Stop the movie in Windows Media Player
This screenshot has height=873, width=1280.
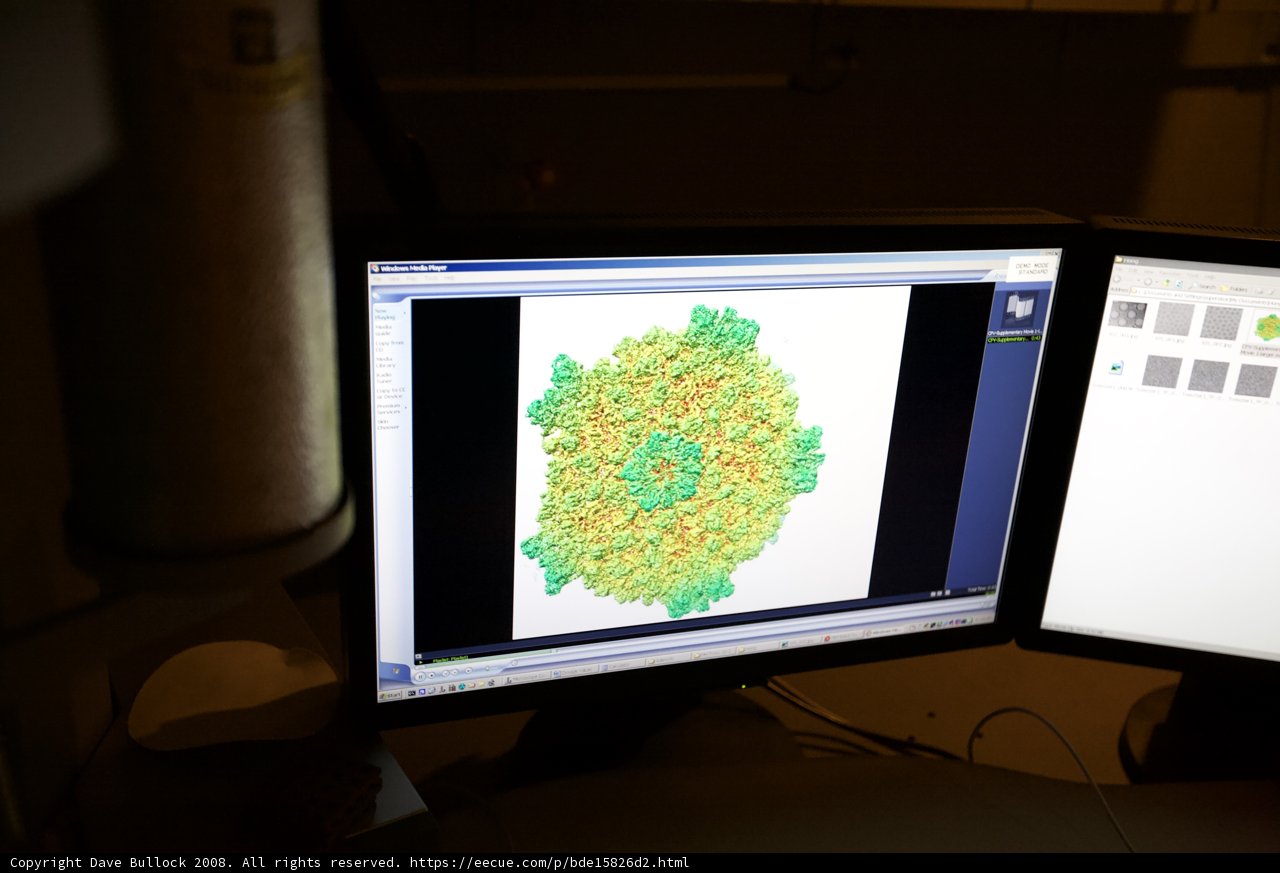[x=431, y=675]
